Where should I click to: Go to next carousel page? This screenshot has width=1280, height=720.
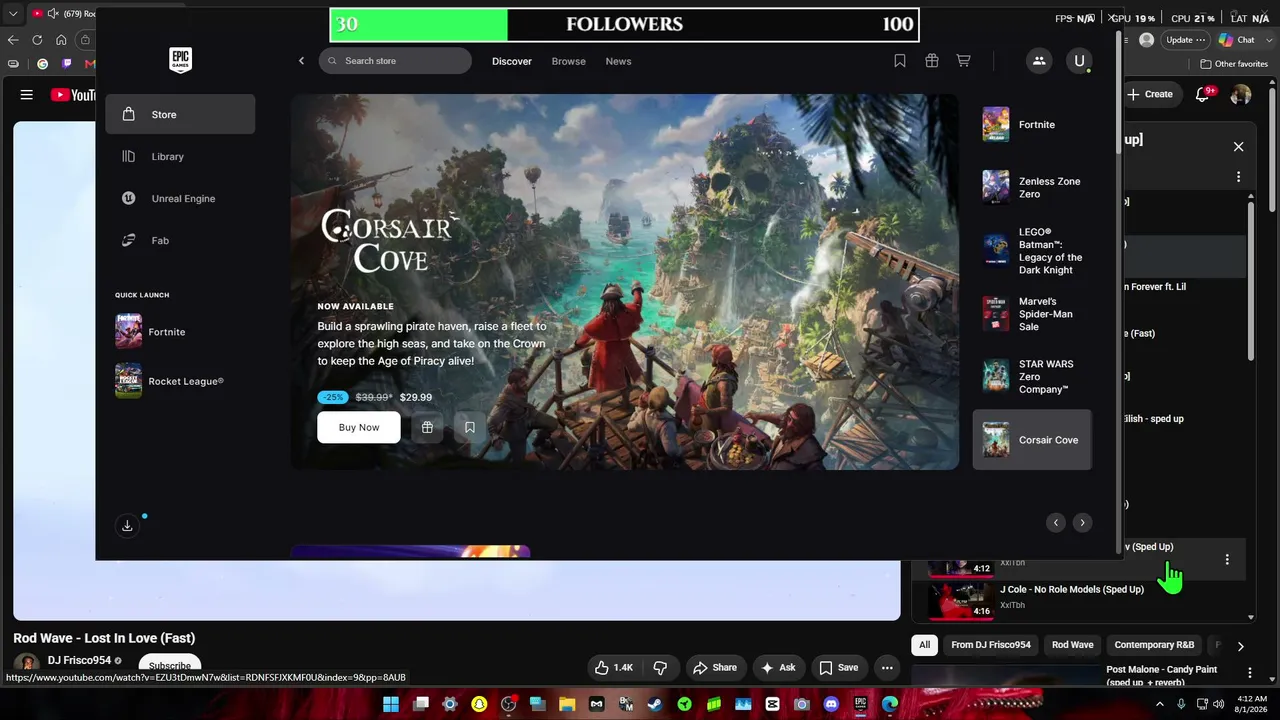click(x=1082, y=522)
